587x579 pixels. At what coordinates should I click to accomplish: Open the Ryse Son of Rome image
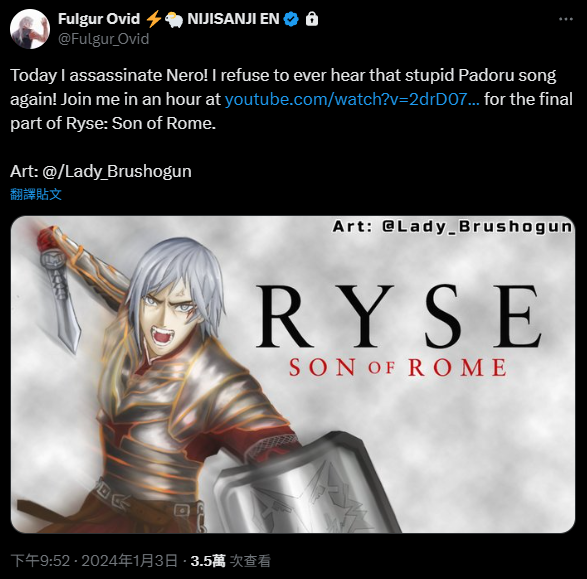[x=293, y=374]
